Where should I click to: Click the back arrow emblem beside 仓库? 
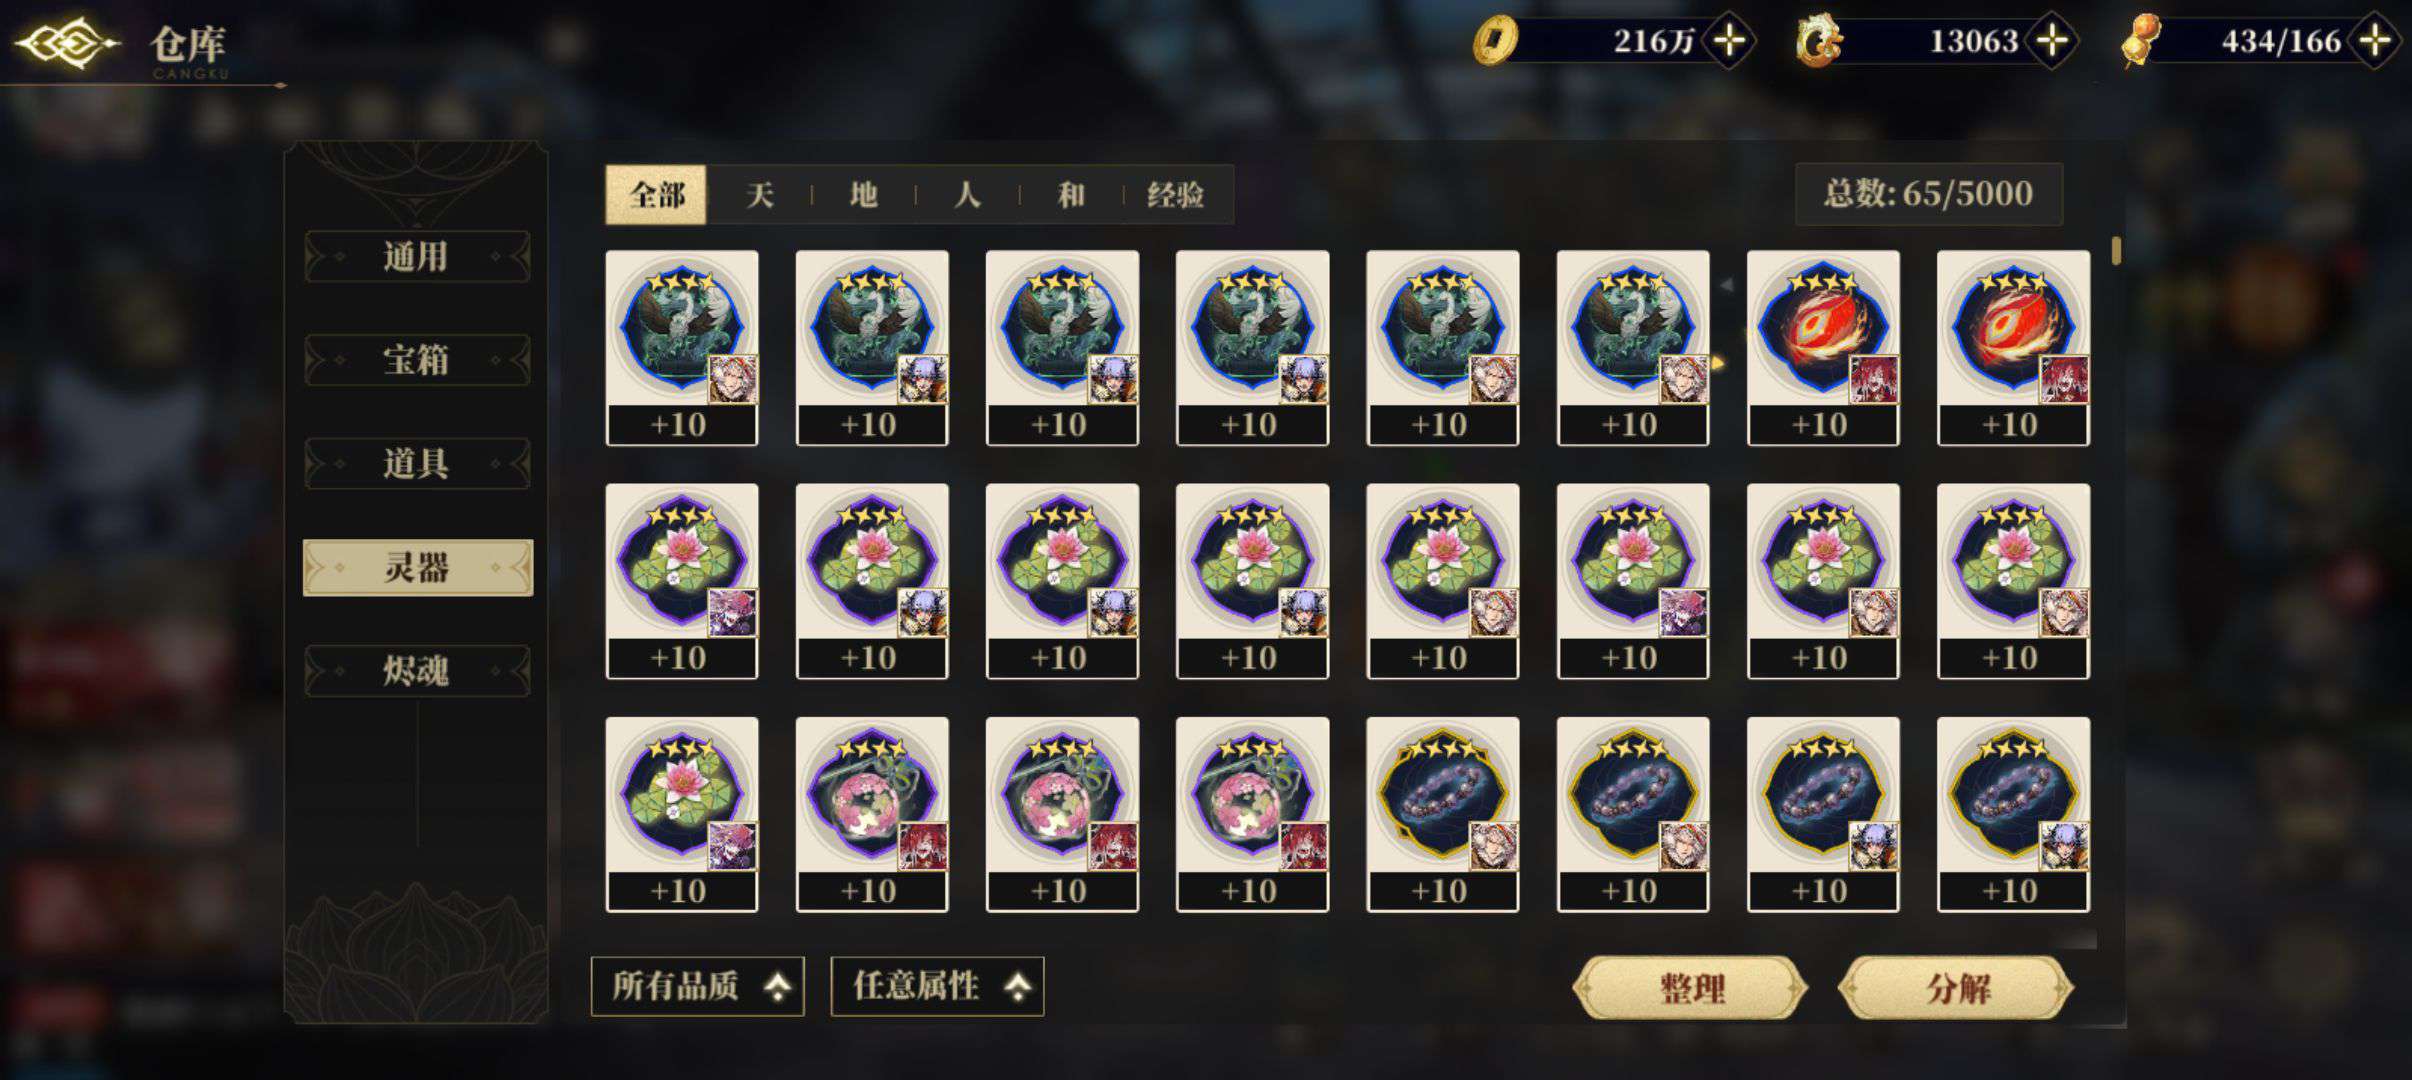[68, 44]
